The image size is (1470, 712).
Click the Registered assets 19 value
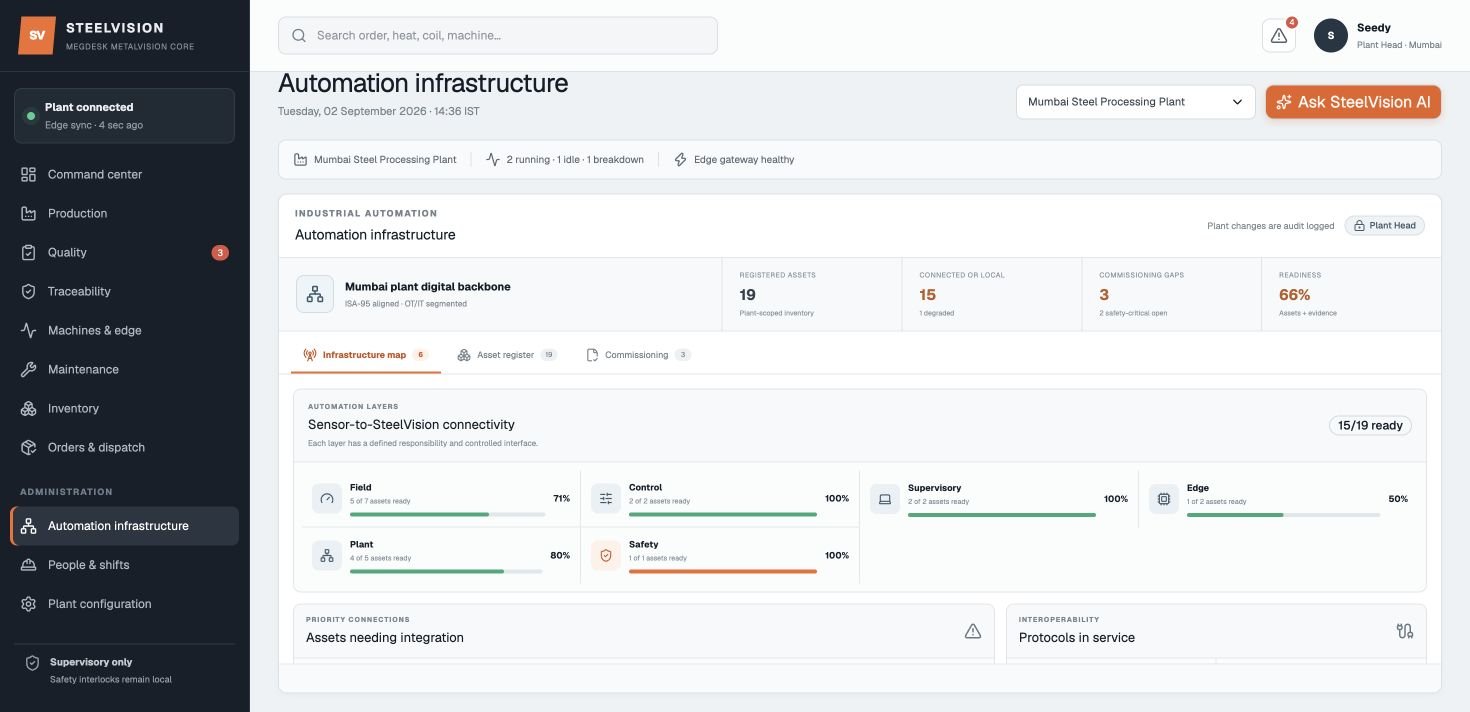[748, 295]
